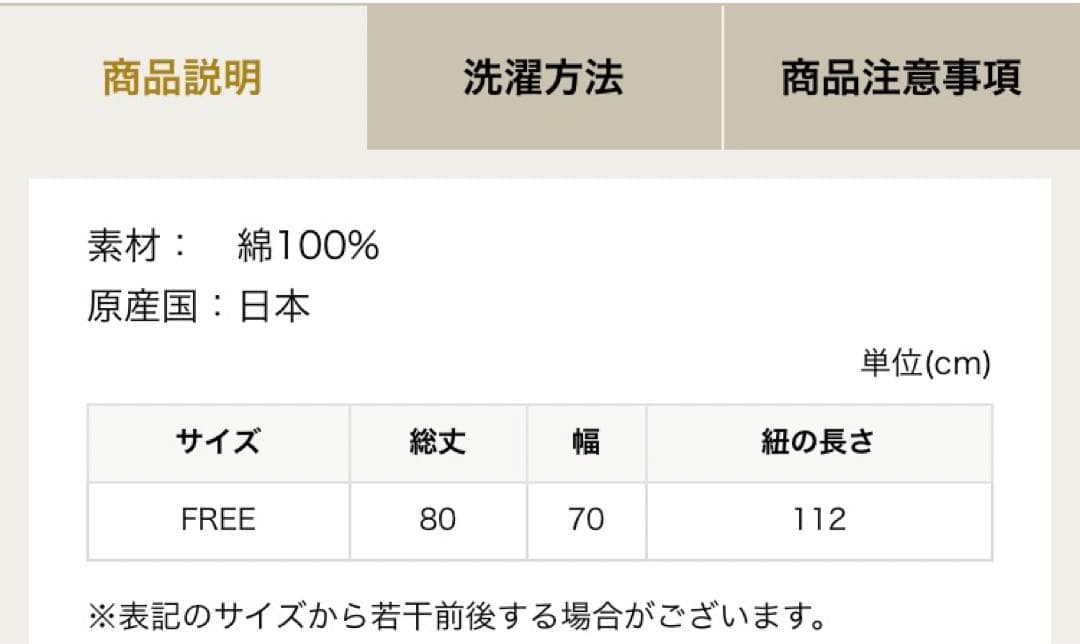1080x644 pixels.
Task: Click the 単位(cm) unit label
Action: click(x=925, y=362)
